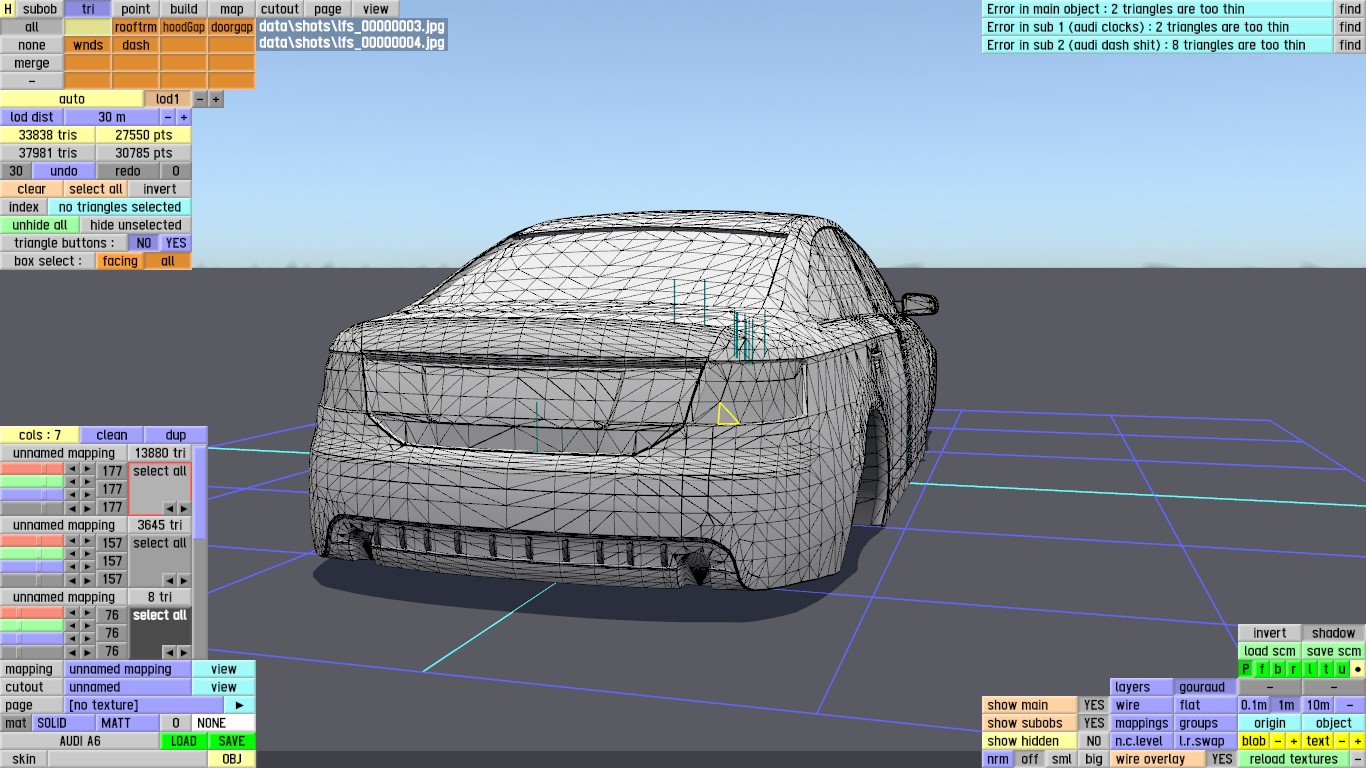The image size is (1366, 768).
Task: Set box select to facing
Action: (120, 261)
